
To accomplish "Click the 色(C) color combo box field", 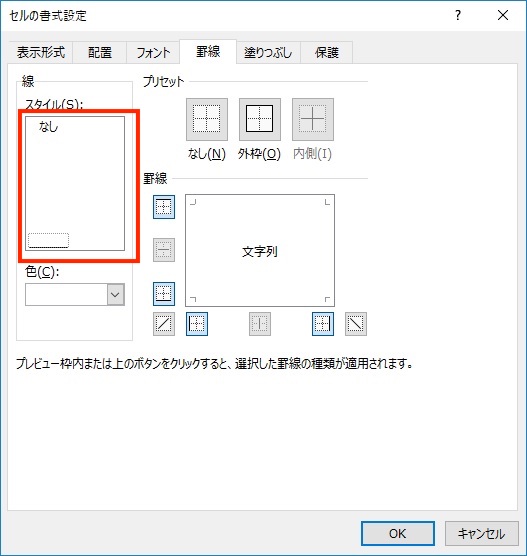I will tap(75, 294).
